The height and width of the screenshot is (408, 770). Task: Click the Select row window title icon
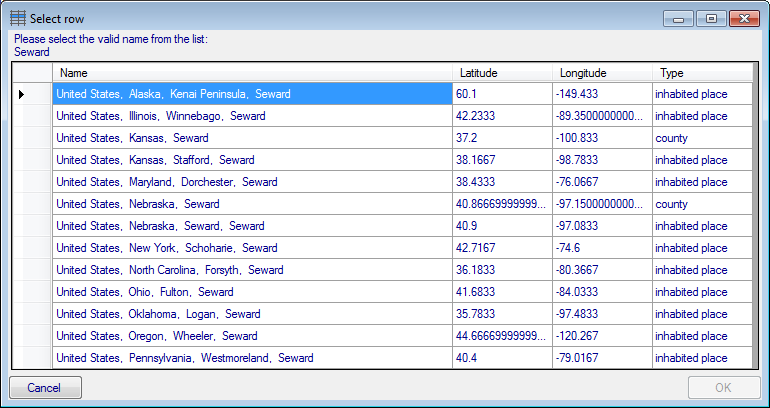point(18,18)
